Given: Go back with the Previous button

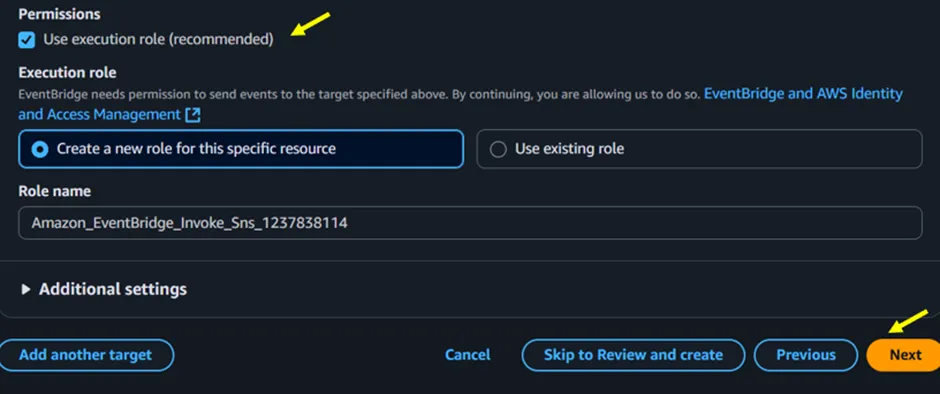Looking at the screenshot, I should click(x=806, y=355).
